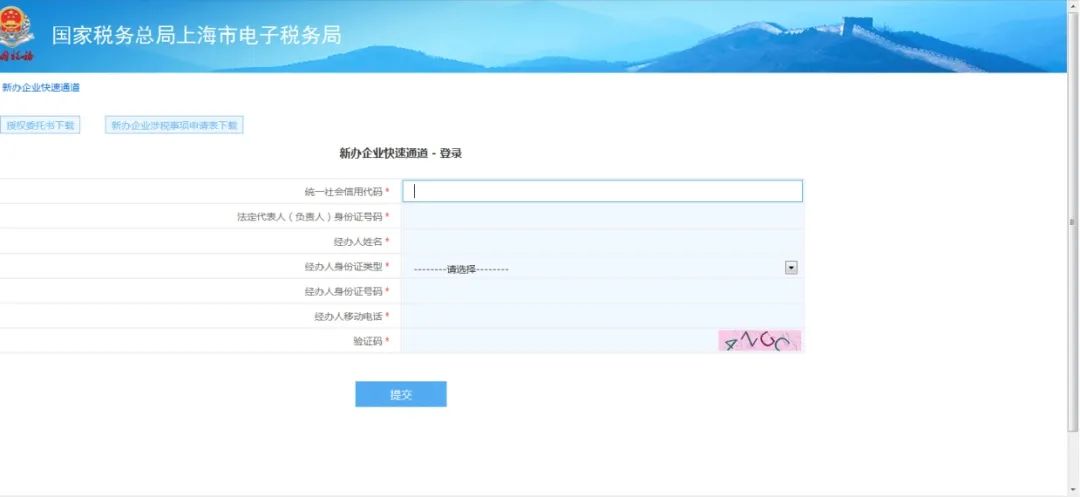Screen dimensions: 1080x497
Task: Click the 验证码 input field
Action: pyautogui.click(x=559, y=341)
